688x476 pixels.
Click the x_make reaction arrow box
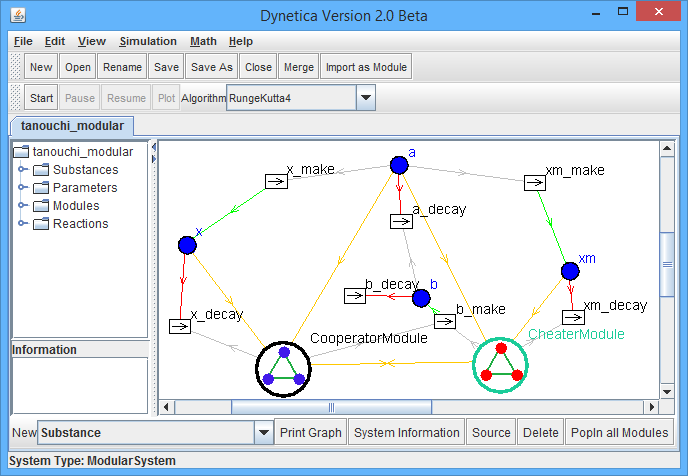coord(275,180)
